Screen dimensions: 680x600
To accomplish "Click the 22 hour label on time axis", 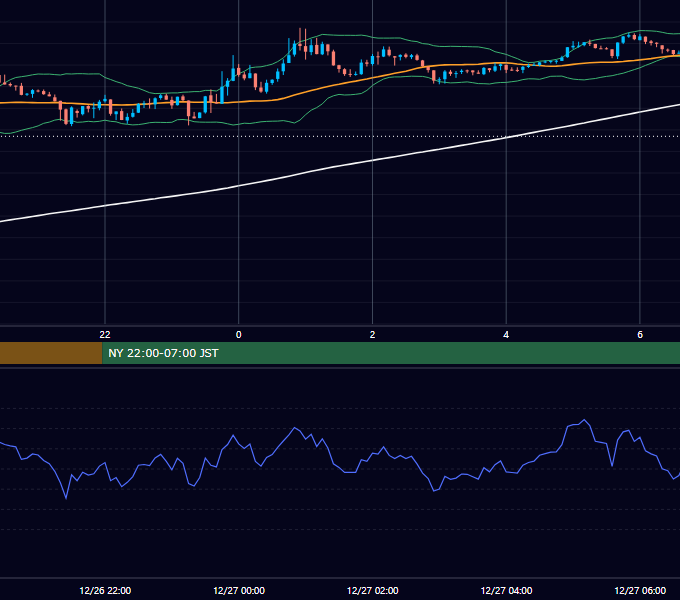I will pos(105,335).
